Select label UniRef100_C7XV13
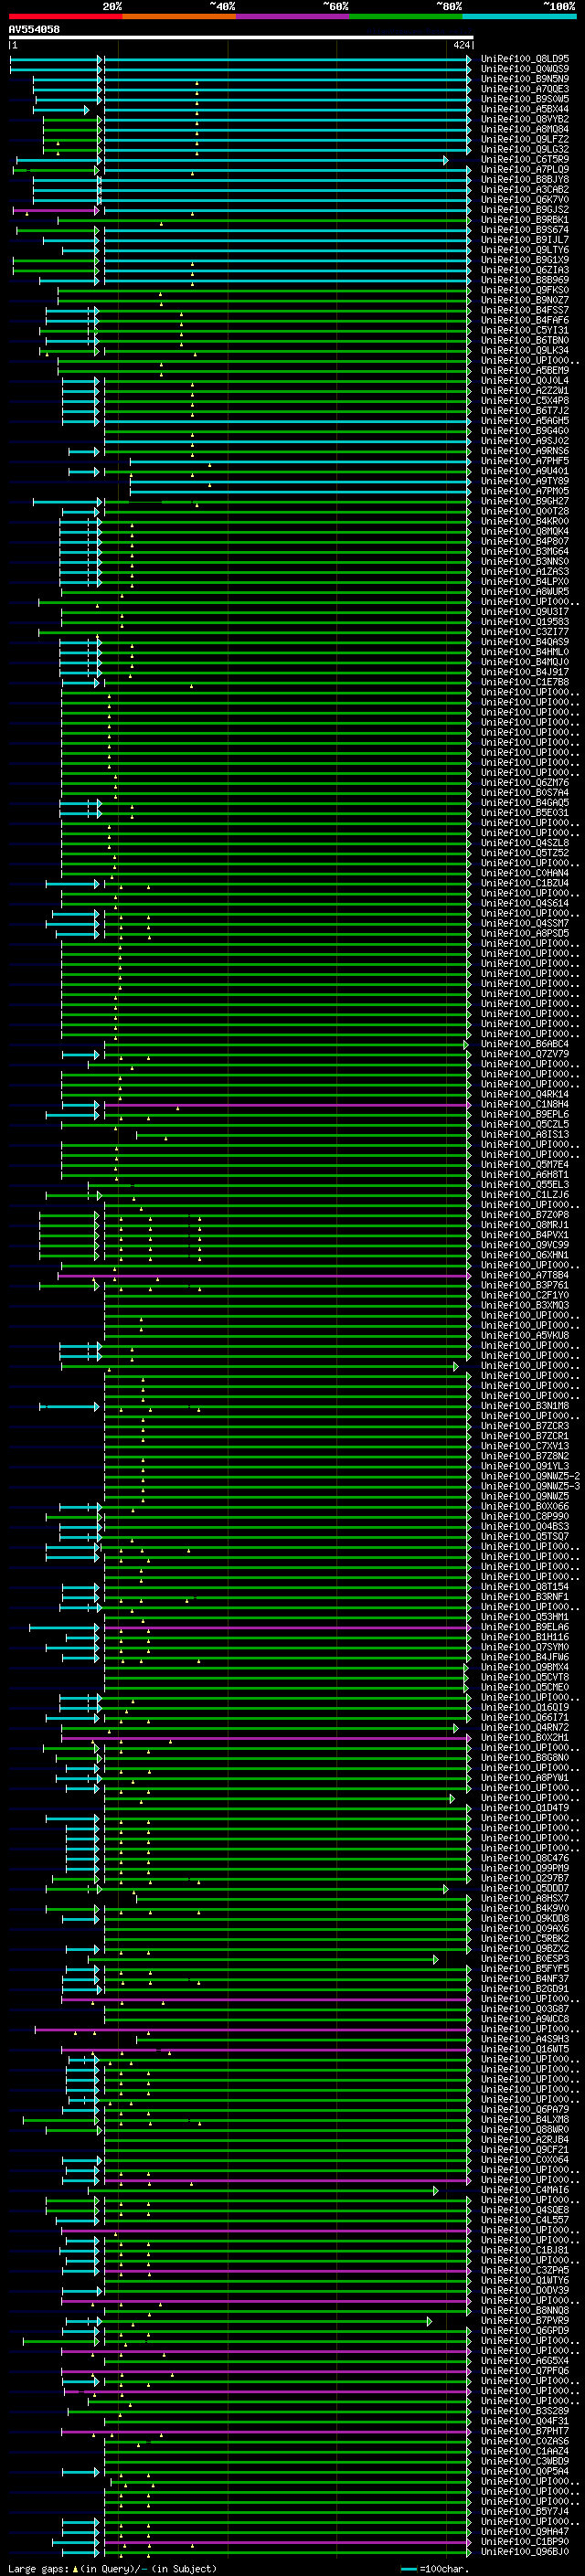Image resolution: width=585 pixels, height=2576 pixels. tap(524, 1446)
